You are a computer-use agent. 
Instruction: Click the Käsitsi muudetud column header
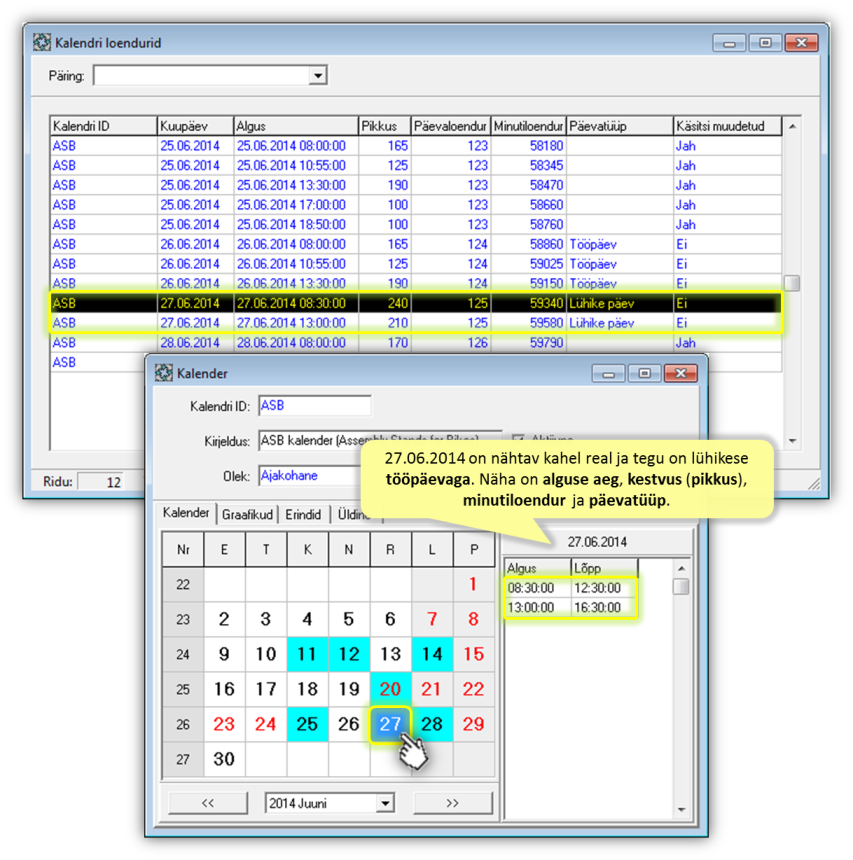727,126
